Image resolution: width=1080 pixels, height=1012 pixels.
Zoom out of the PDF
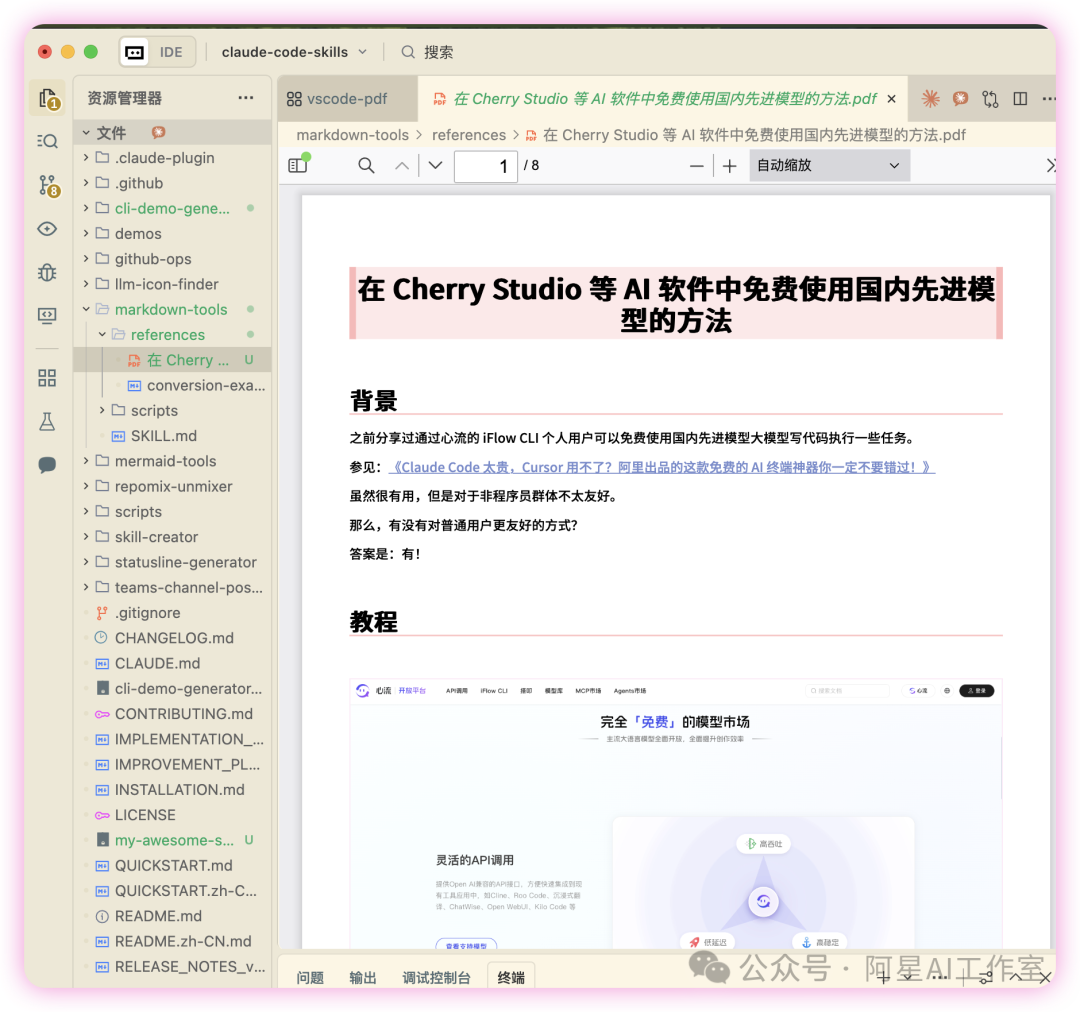(696, 166)
